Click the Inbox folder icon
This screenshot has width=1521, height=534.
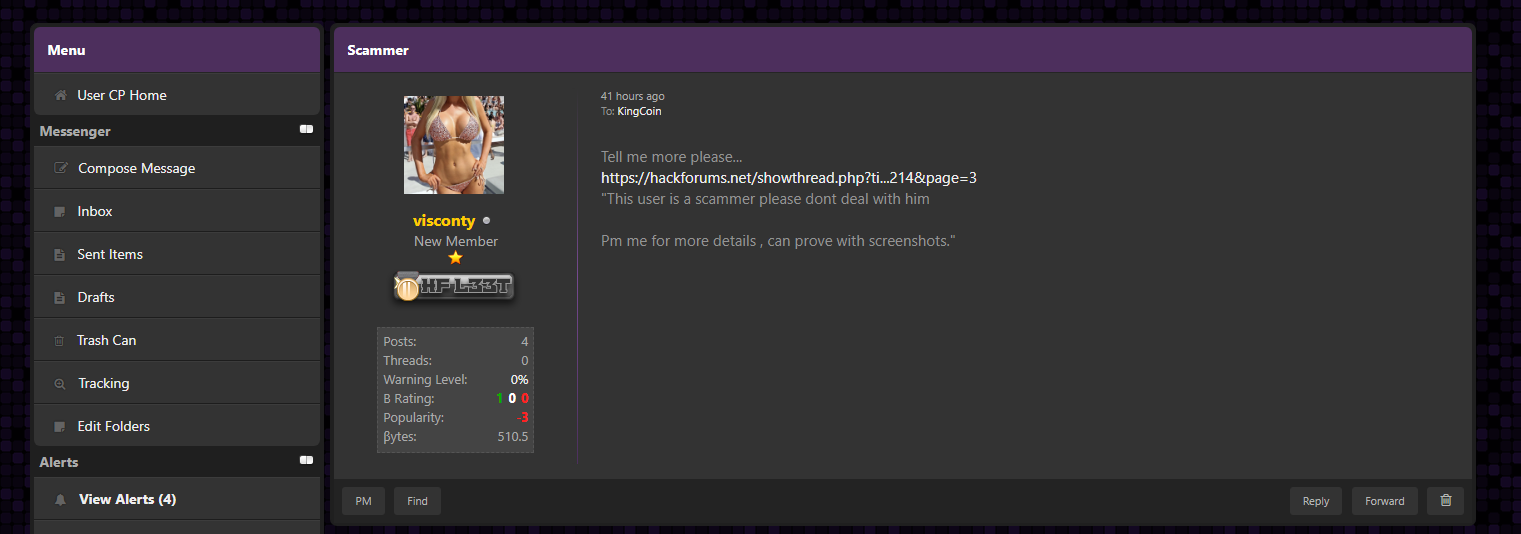[60, 212]
